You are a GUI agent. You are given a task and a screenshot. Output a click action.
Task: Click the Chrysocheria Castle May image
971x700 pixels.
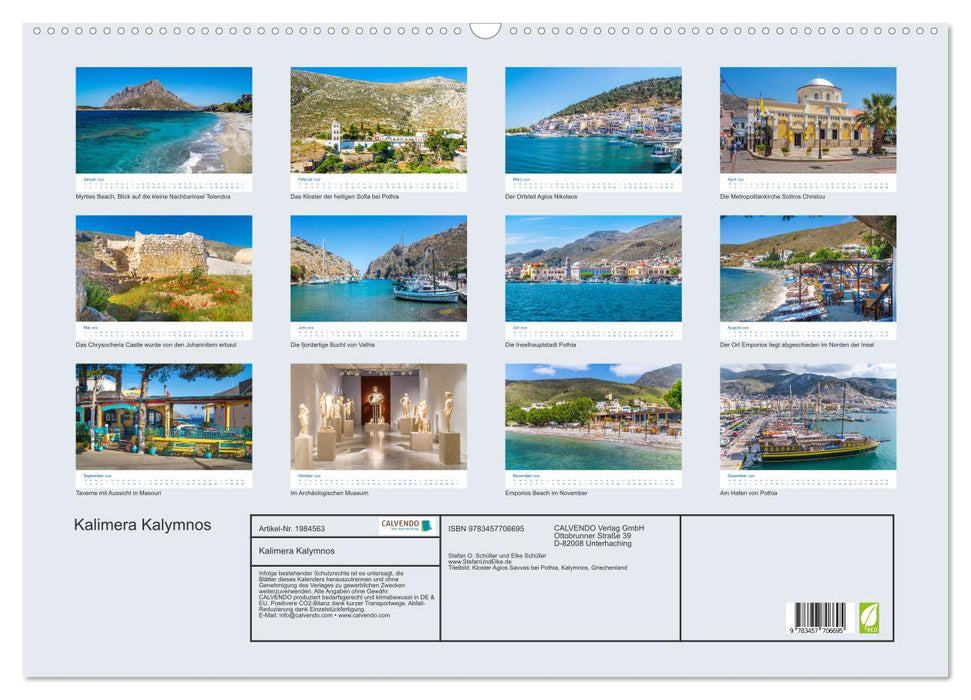(162, 265)
